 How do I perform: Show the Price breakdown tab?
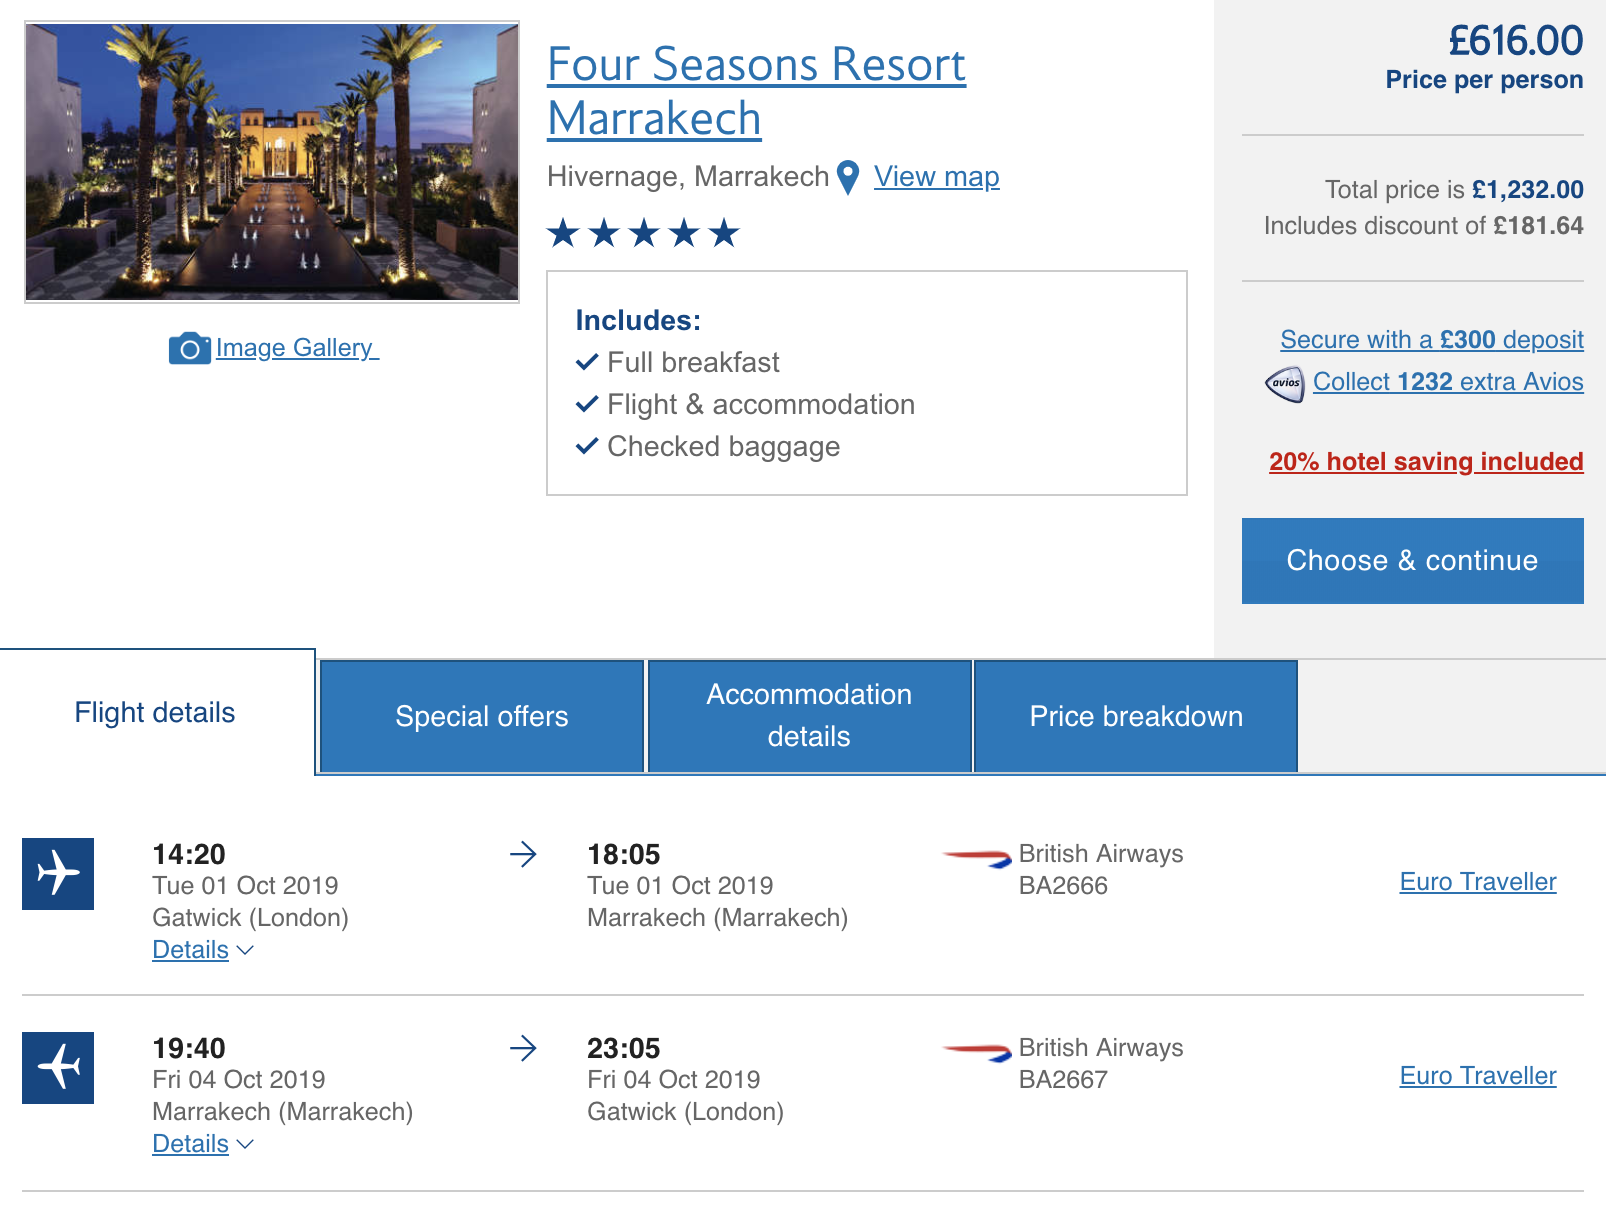(1135, 716)
